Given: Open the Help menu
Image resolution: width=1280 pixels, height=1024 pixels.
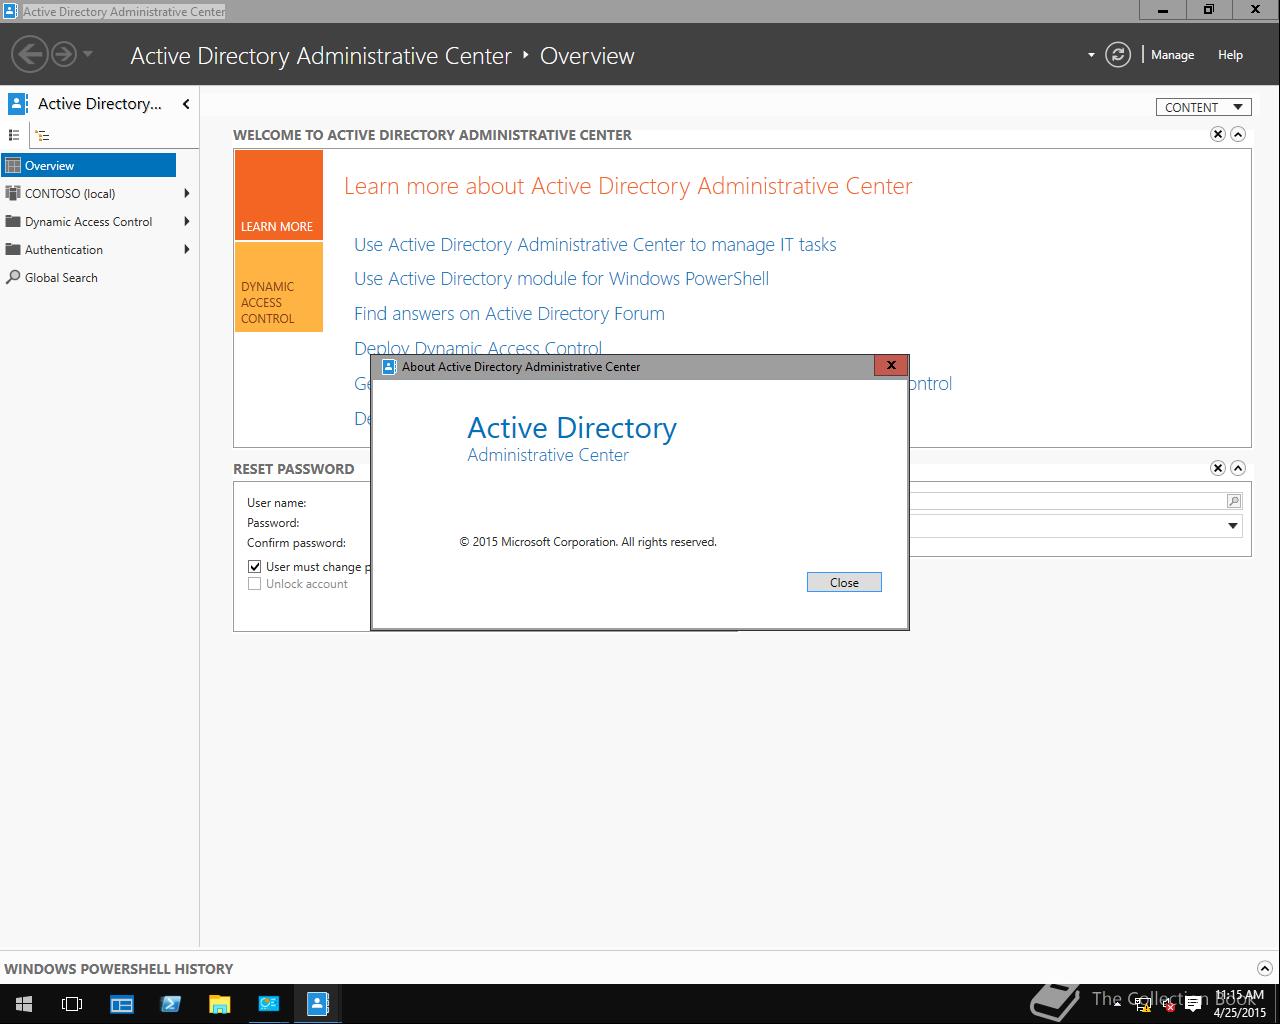Looking at the screenshot, I should click(x=1230, y=55).
